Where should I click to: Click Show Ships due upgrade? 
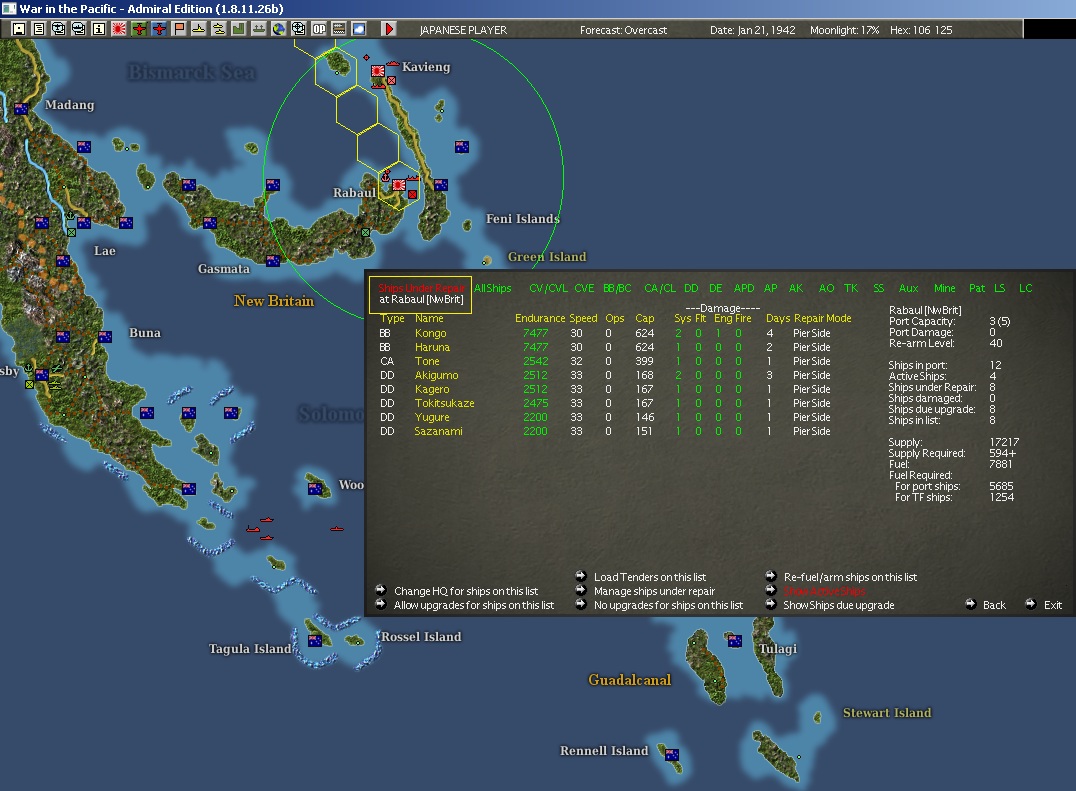(x=839, y=605)
